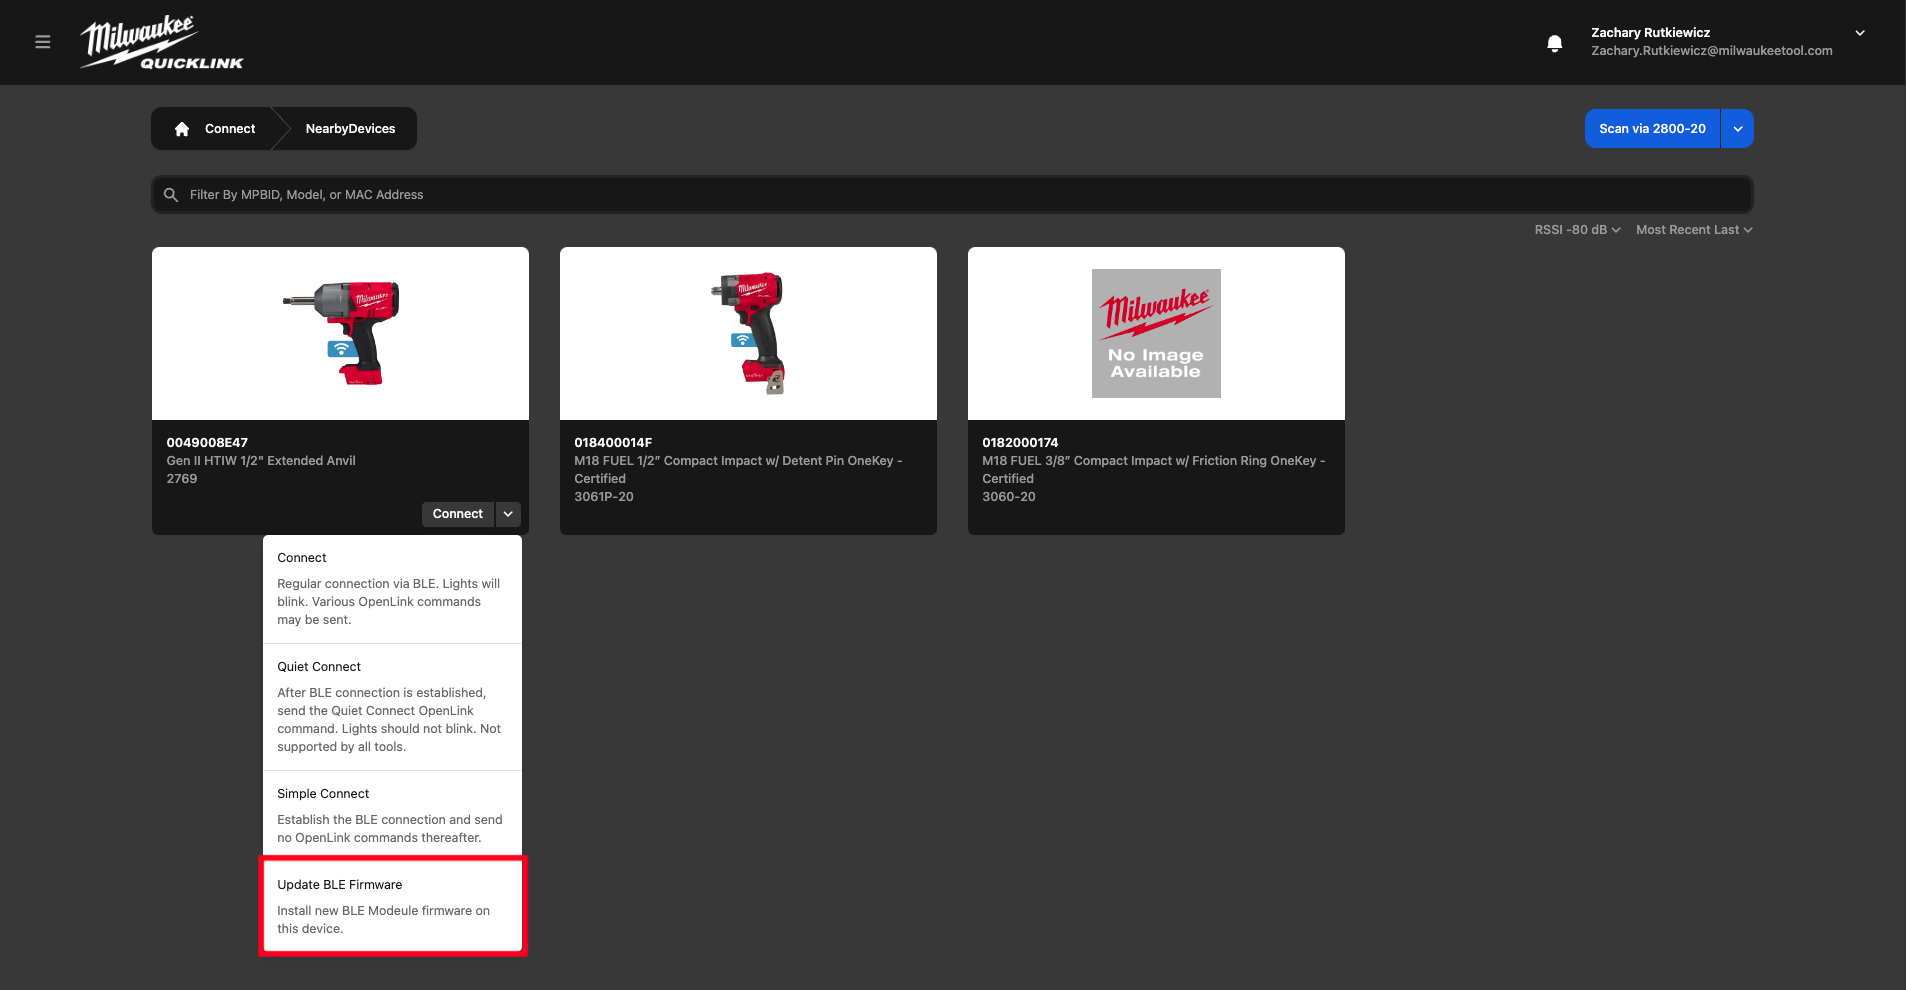Click the M18 FUEL 1/2" Compact Impact description
The height and width of the screenshot is (990, 1906).
(738, 470)
